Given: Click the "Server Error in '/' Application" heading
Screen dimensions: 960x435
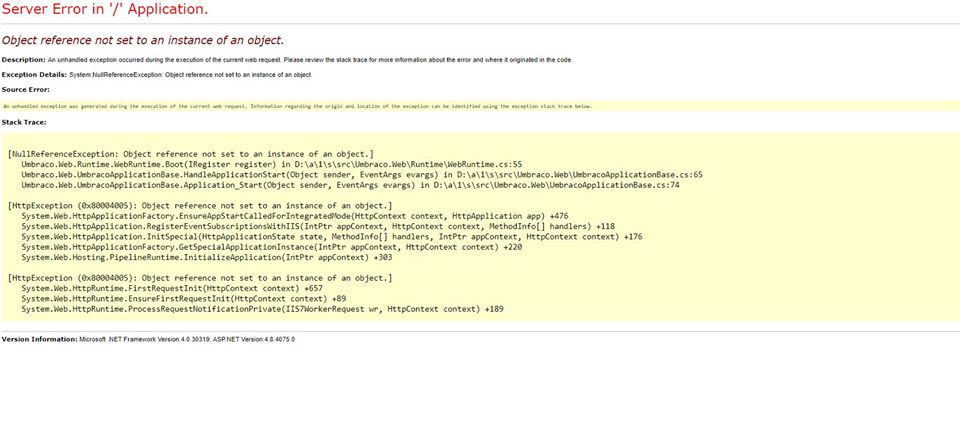Looking at the screenshot, I should tap(105, 10).
